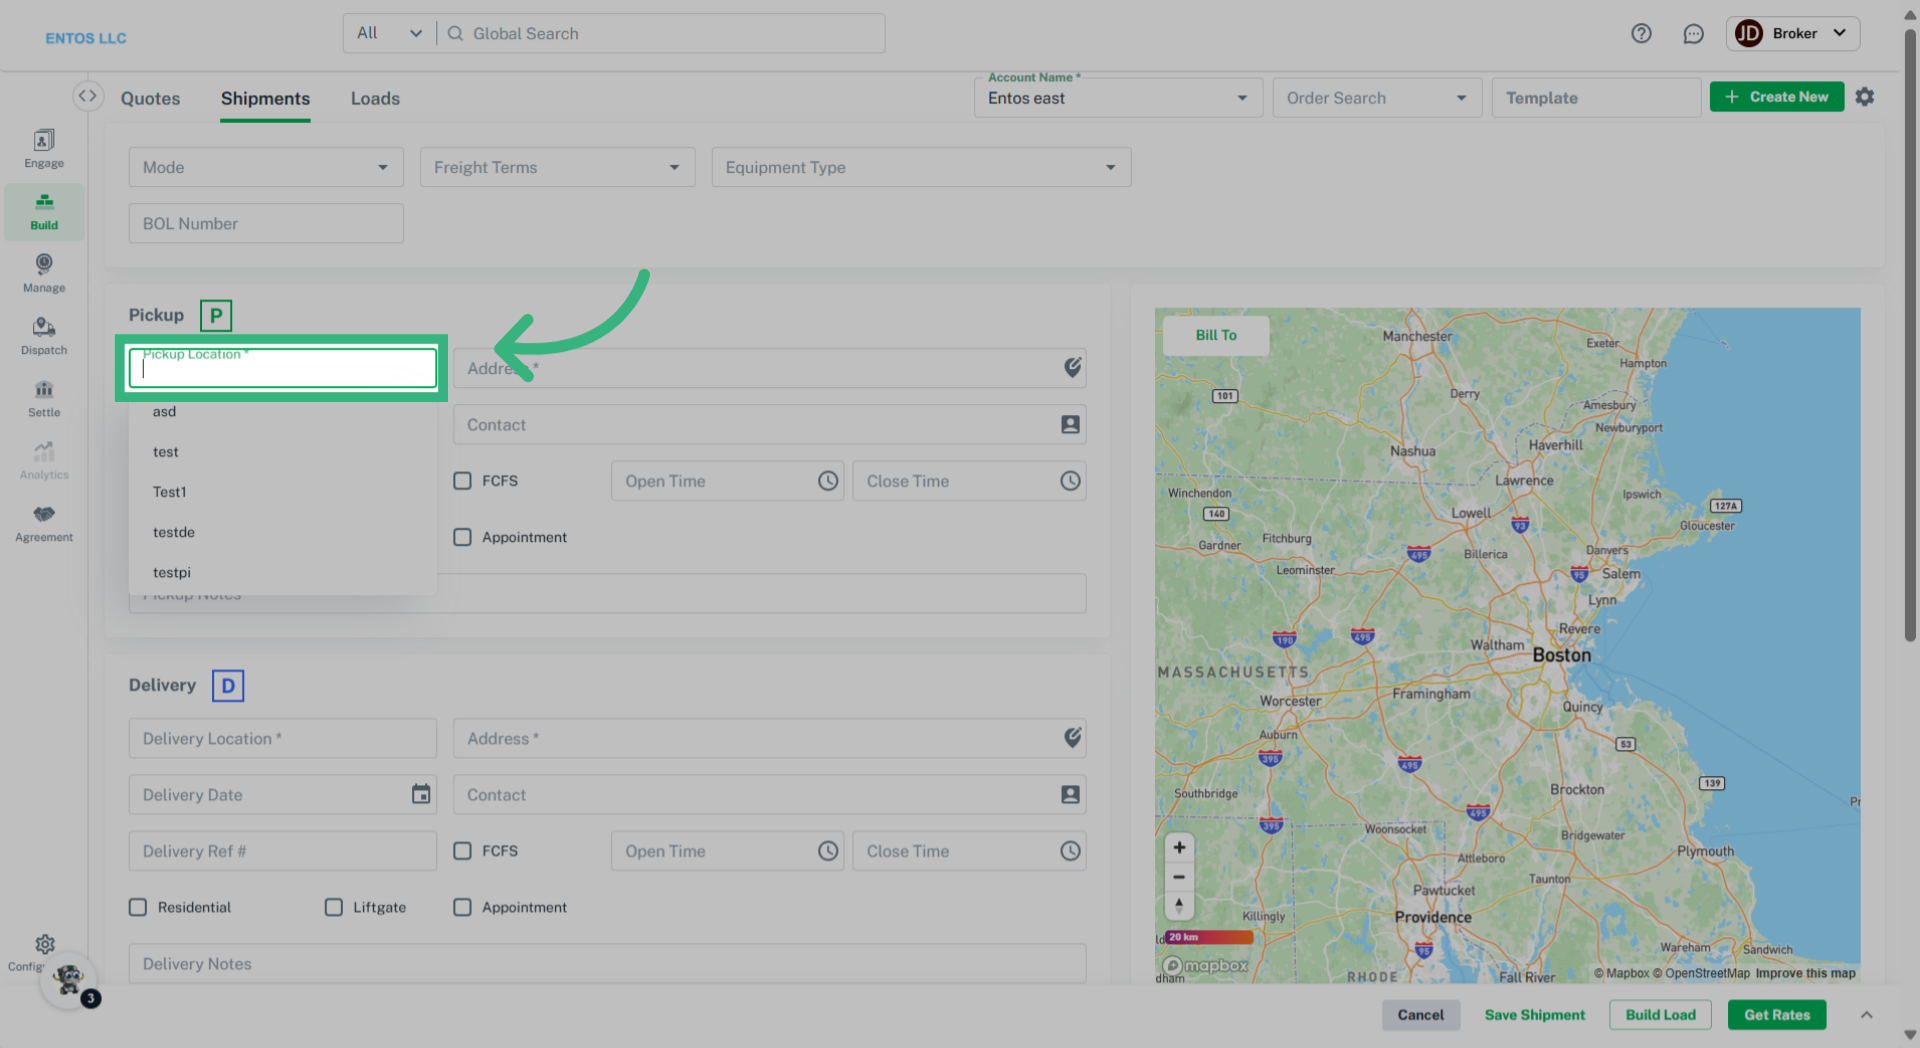
Task: Click the map zoom in button
Action: 1179,848
